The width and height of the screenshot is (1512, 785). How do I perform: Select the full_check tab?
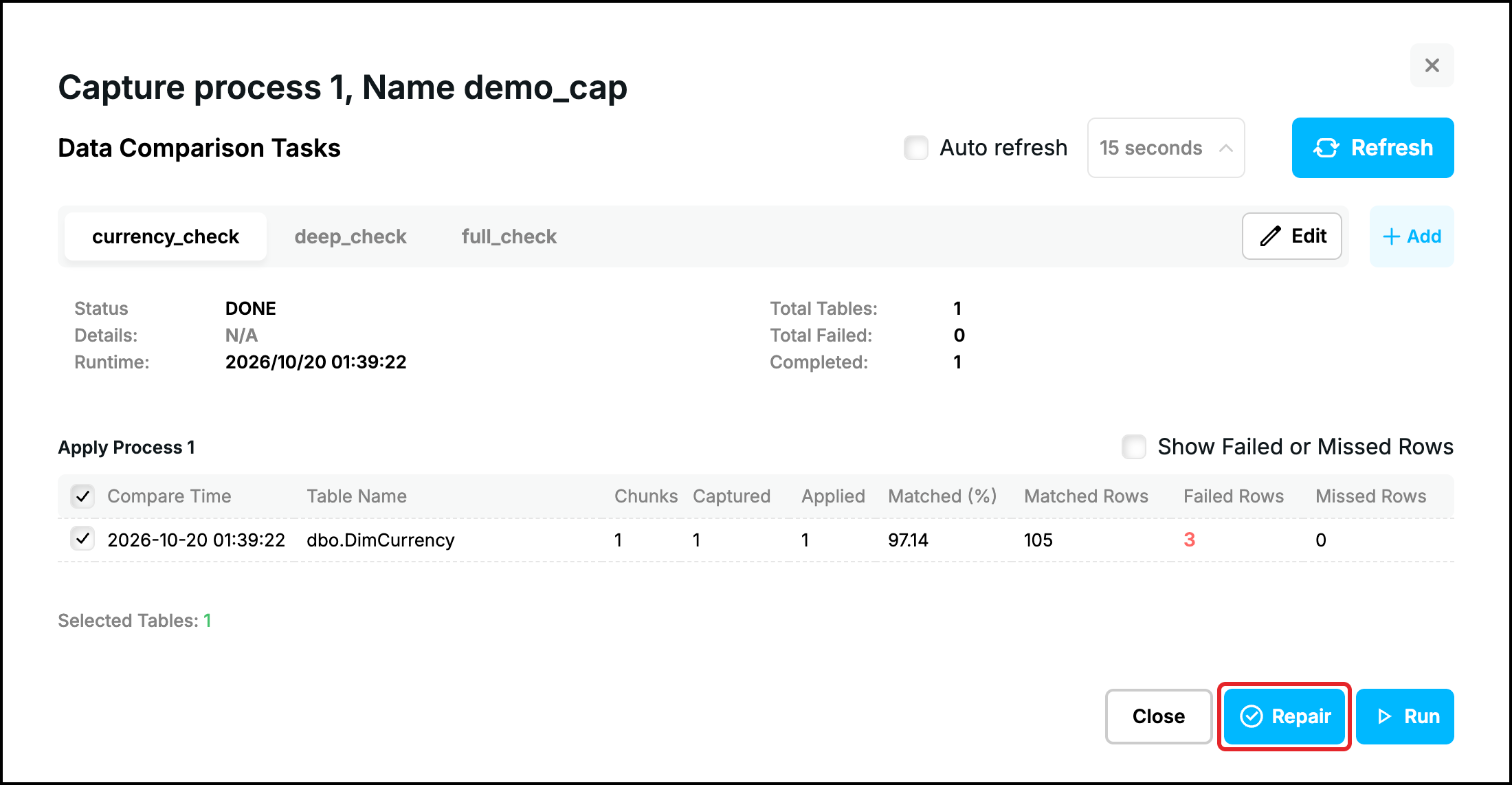tap(509, 237)
